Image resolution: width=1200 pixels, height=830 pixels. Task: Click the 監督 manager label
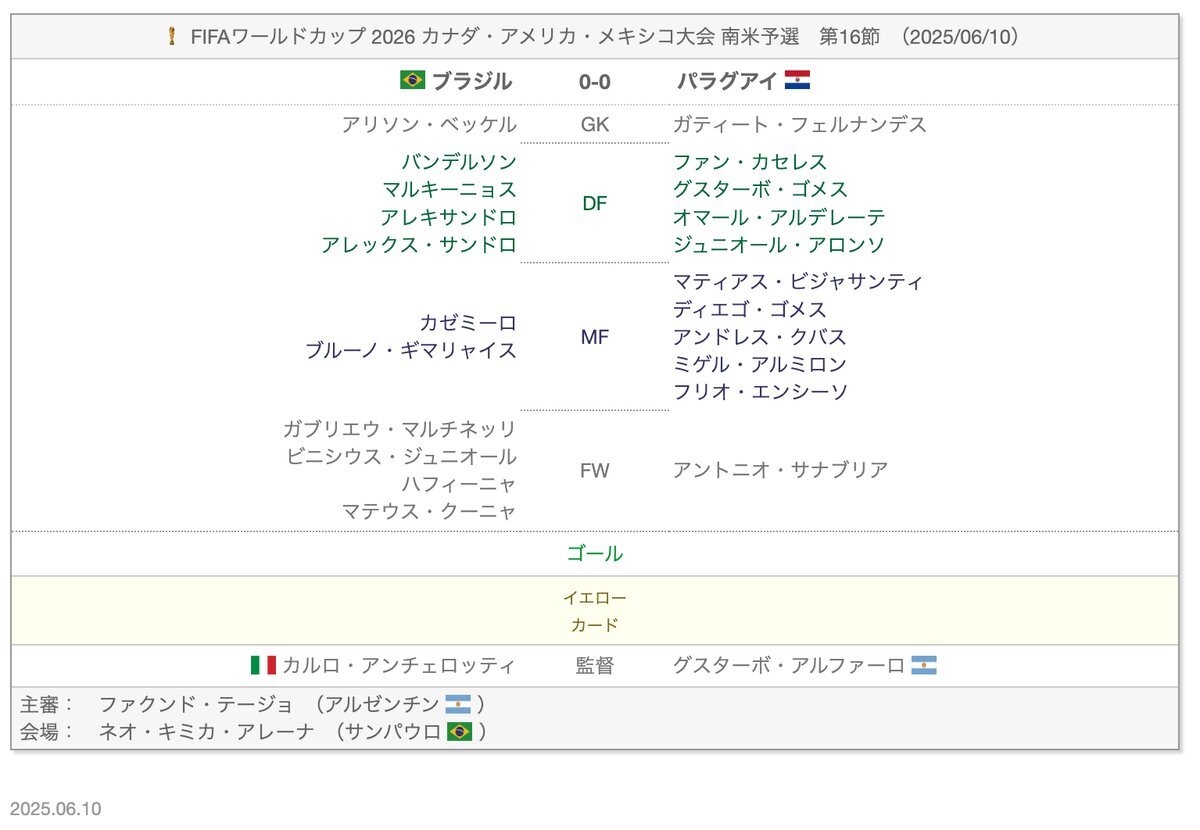pos(595,666)
